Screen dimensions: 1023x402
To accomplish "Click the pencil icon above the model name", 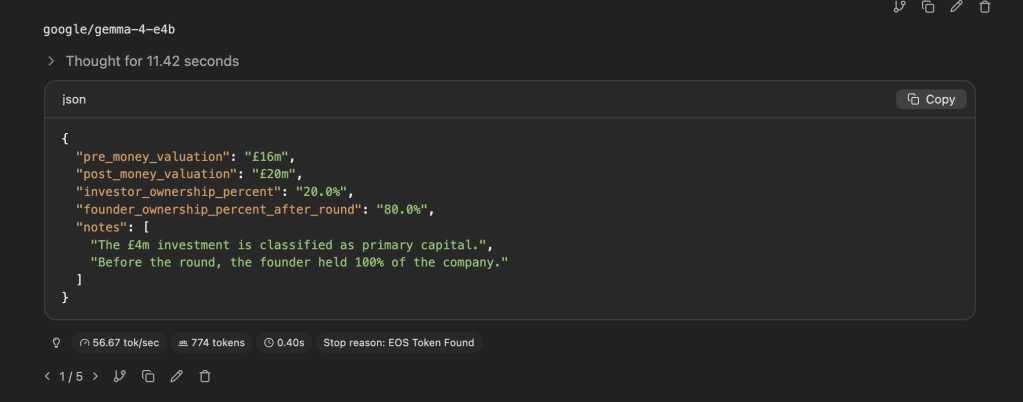I will click(956, 7).
